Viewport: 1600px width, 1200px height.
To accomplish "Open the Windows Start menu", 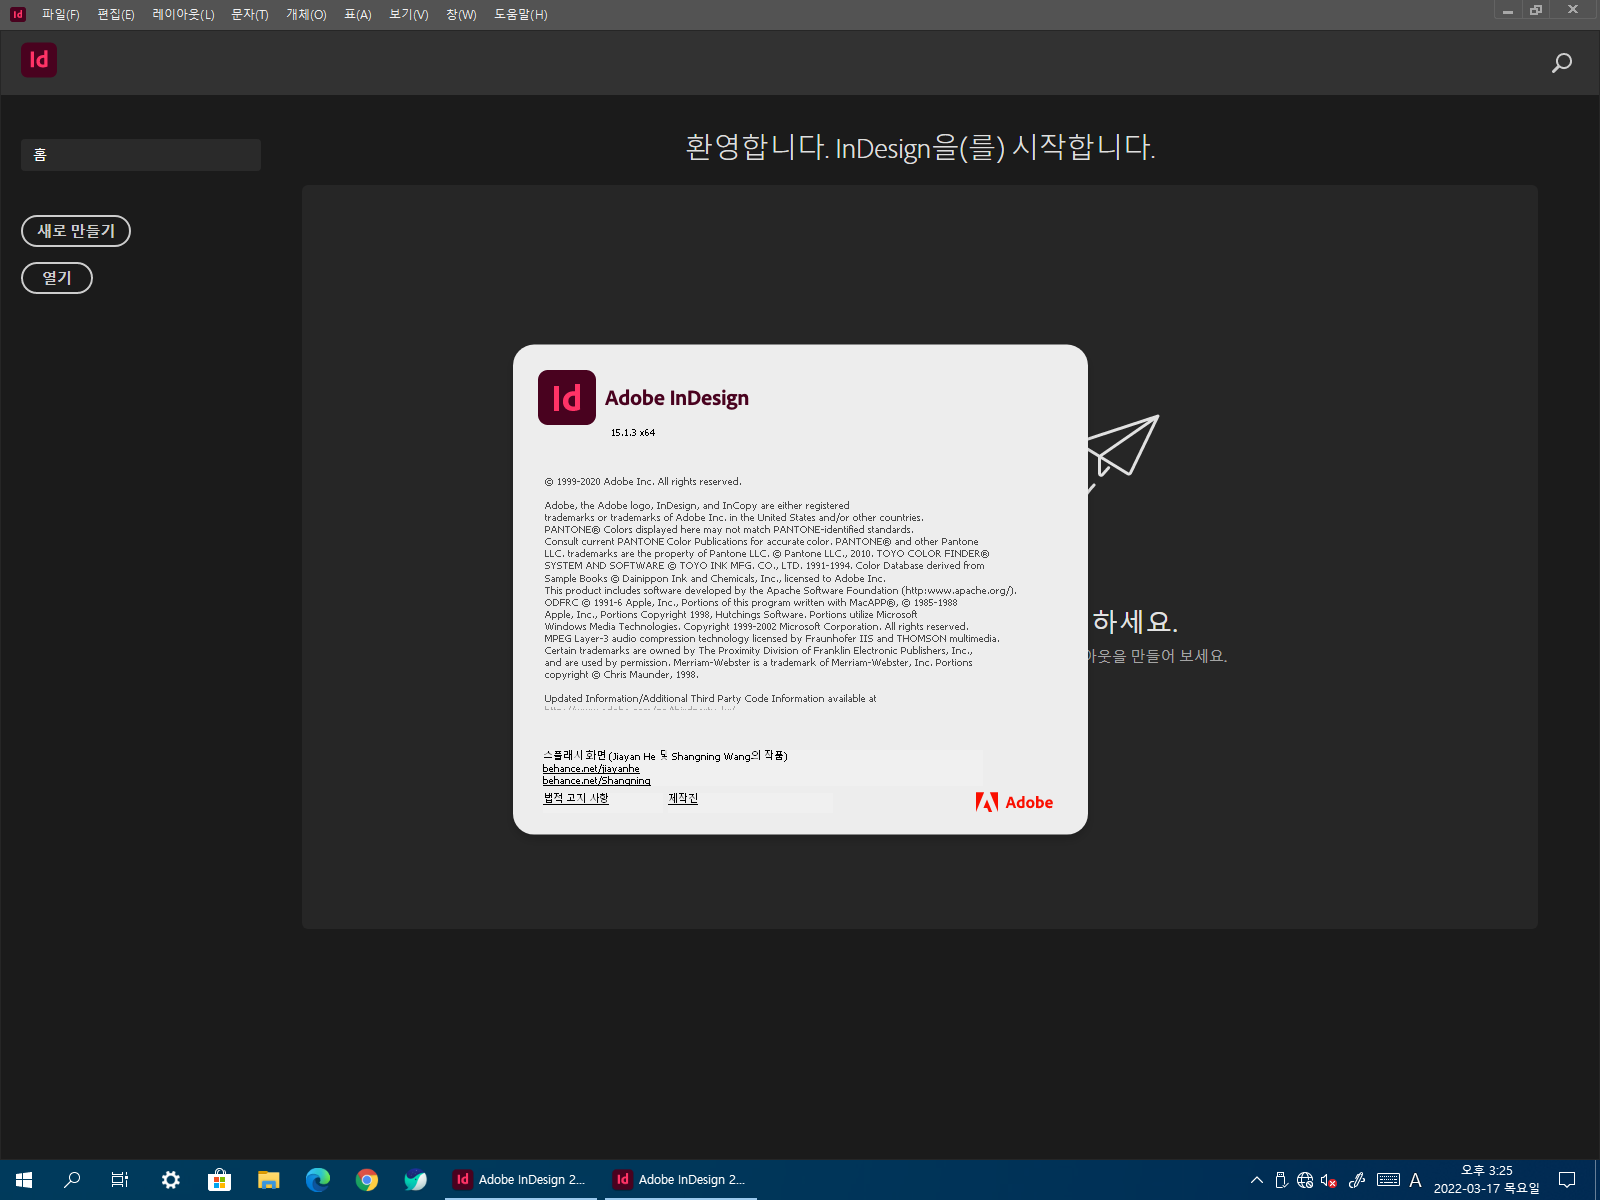I will [24, 1180].
